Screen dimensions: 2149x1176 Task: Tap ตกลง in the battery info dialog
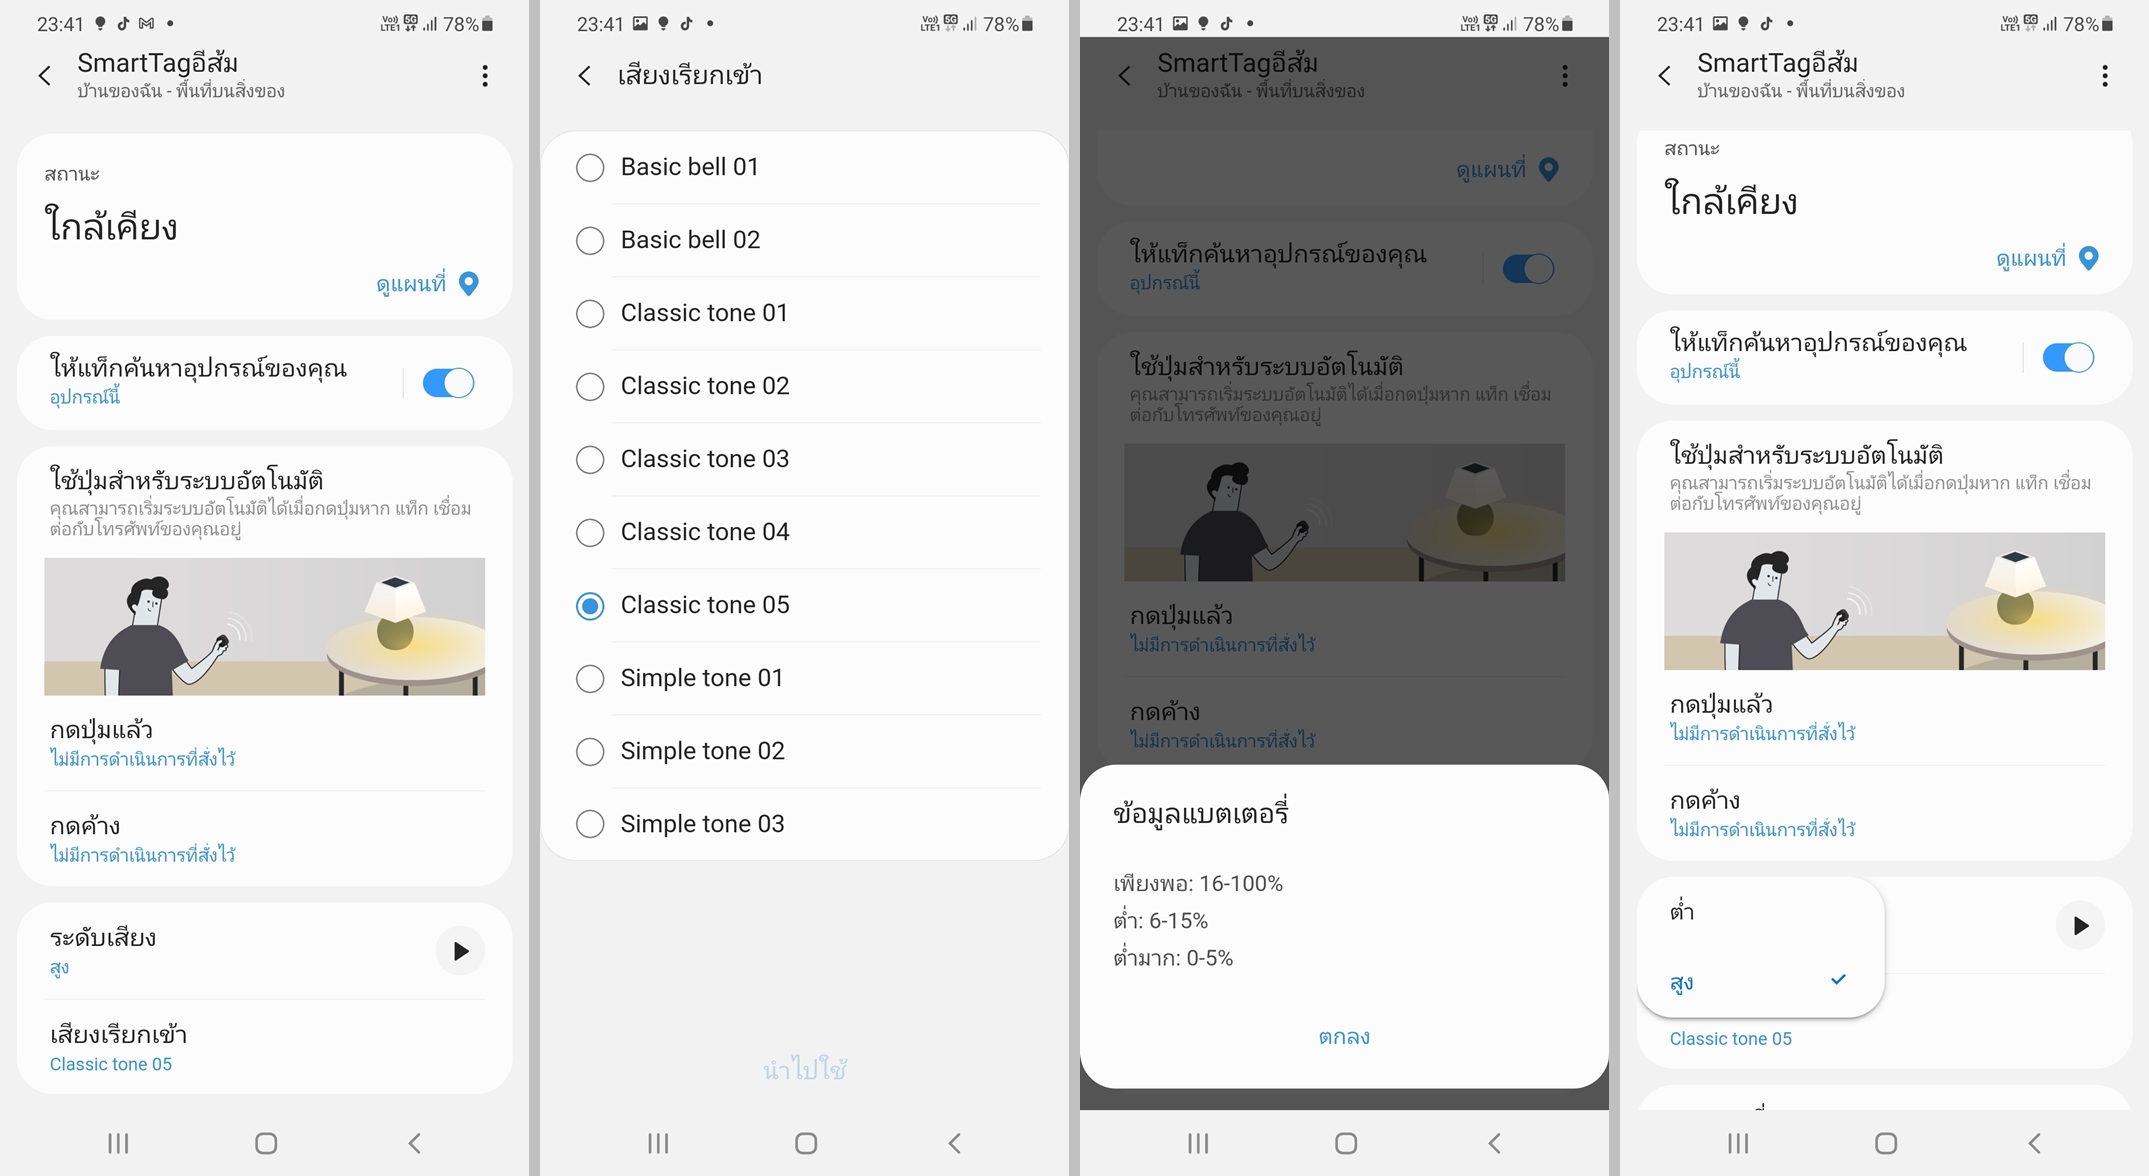tap(1344, 1037)
